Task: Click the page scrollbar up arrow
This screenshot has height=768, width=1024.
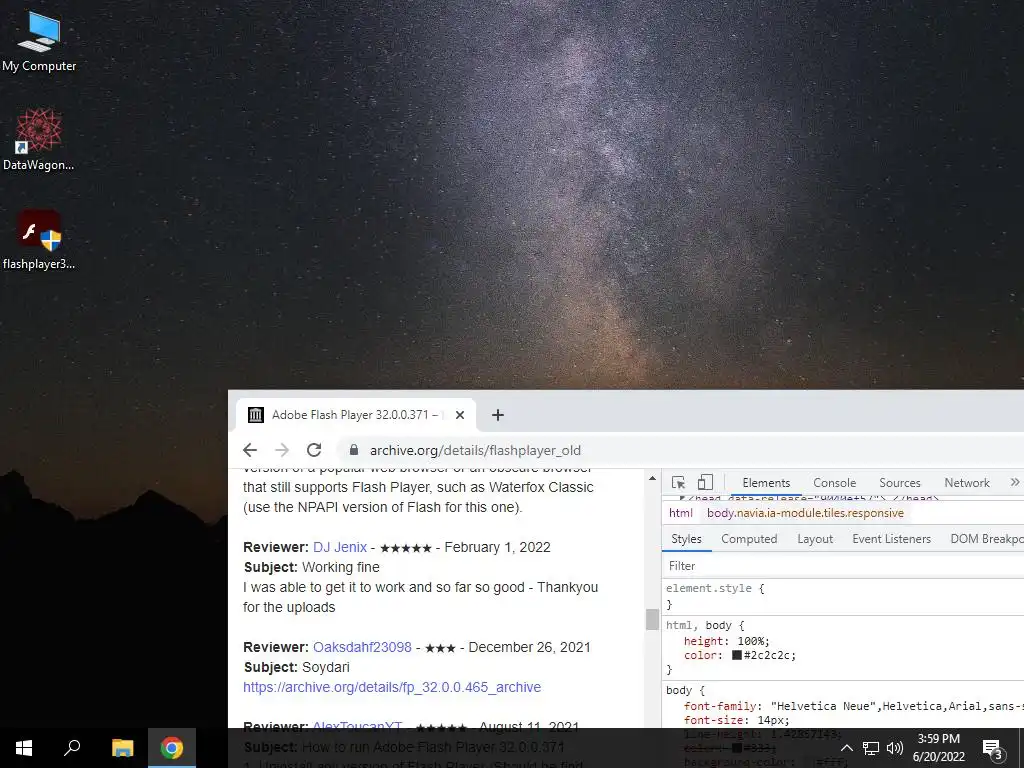Action: click(652, 479)
